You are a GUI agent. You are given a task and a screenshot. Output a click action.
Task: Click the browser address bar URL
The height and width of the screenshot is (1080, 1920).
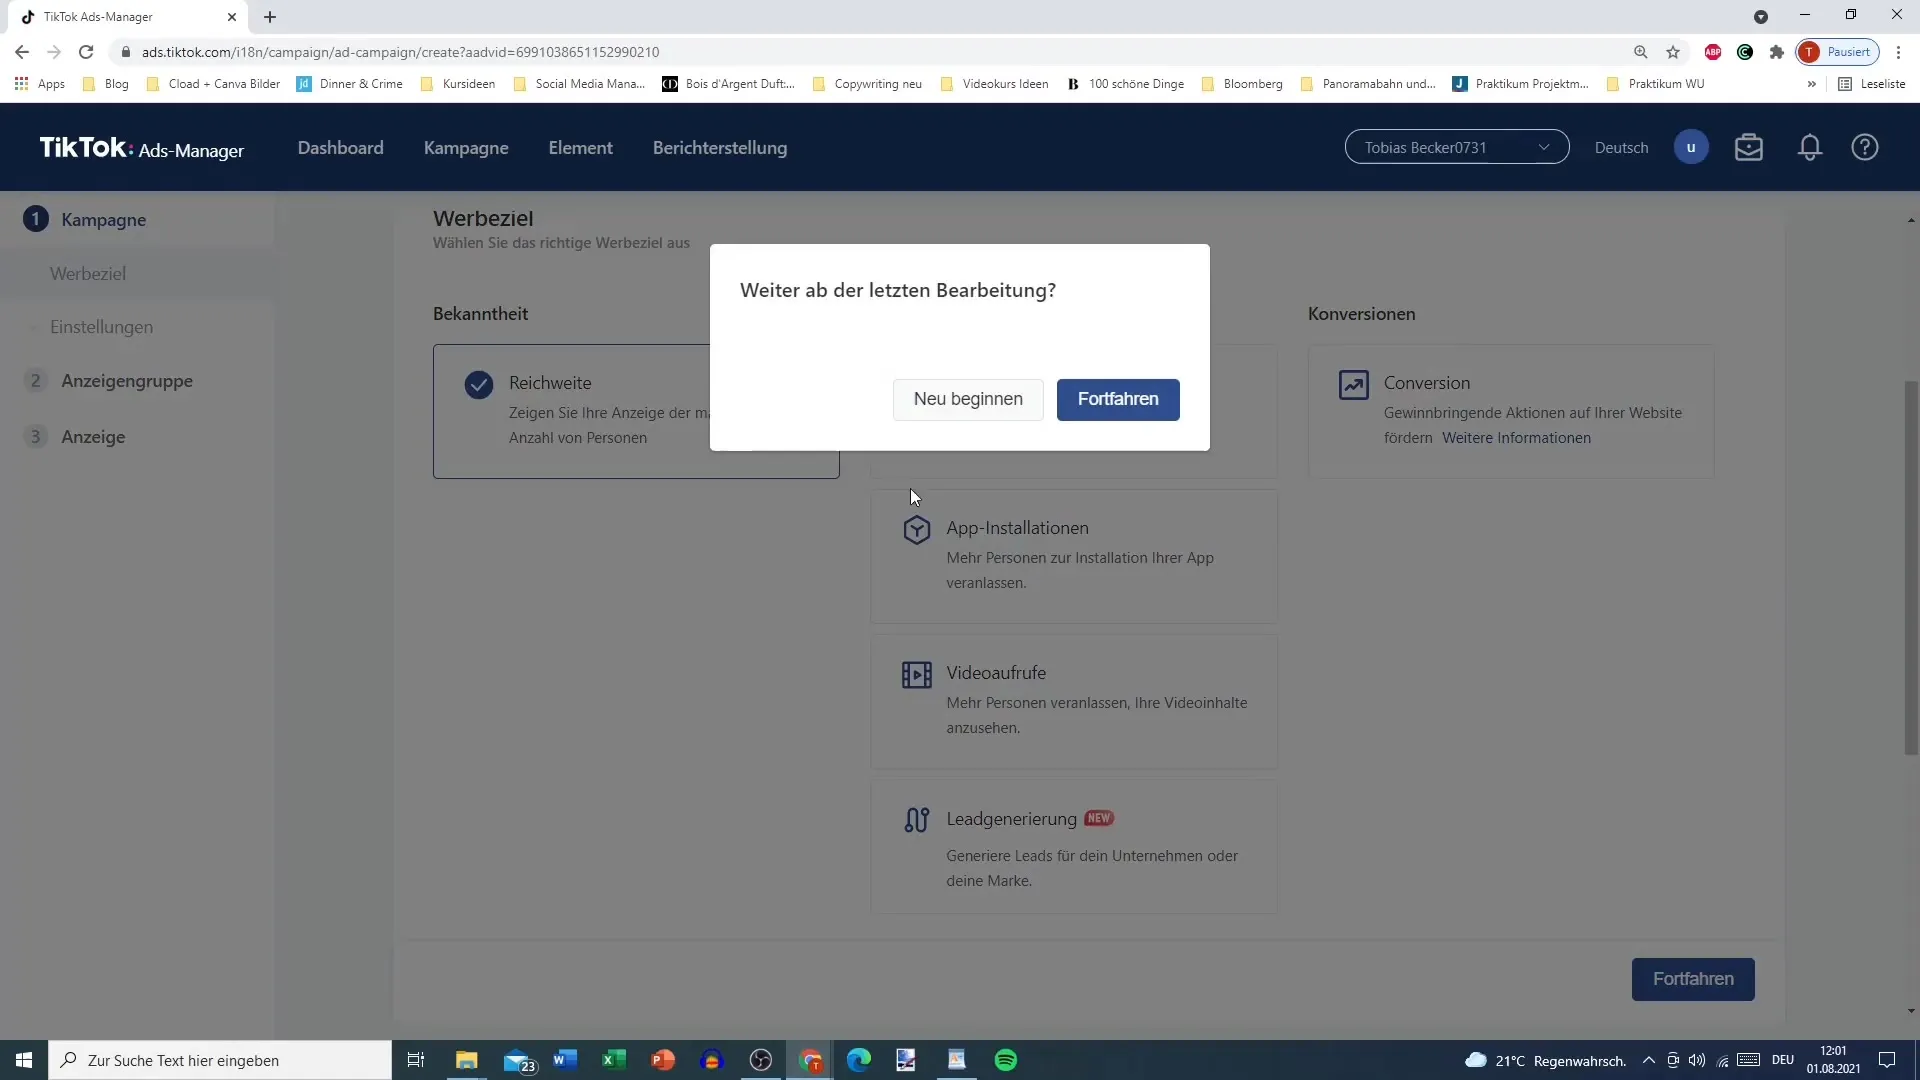point(400,52)
